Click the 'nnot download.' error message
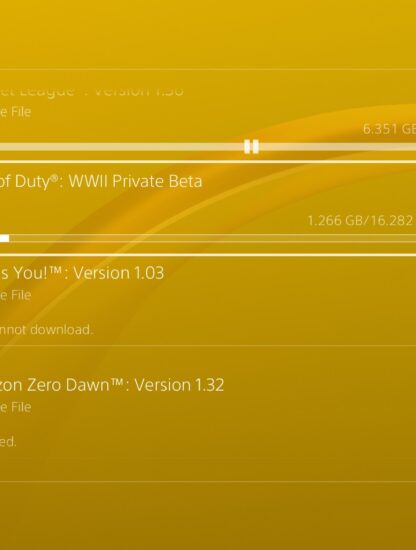The image size is (416, 550). tap(46, 330)
